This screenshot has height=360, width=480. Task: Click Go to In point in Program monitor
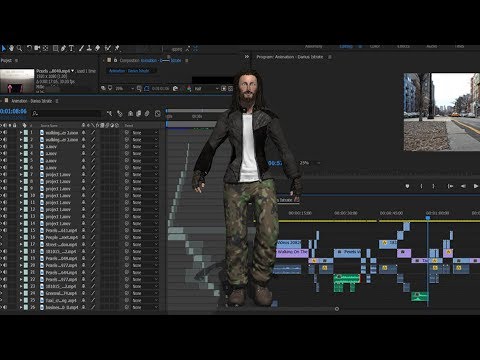tap(450, 186)
